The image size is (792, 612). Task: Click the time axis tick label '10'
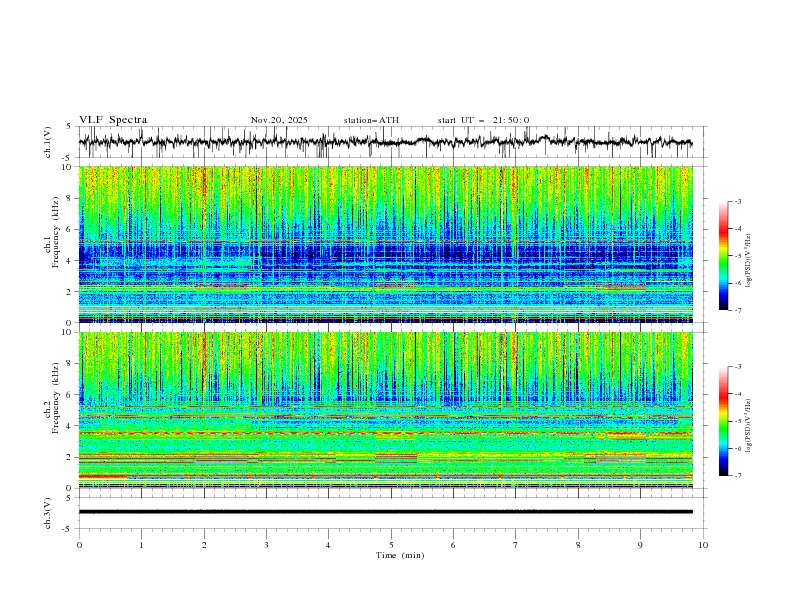coord(703,545)
